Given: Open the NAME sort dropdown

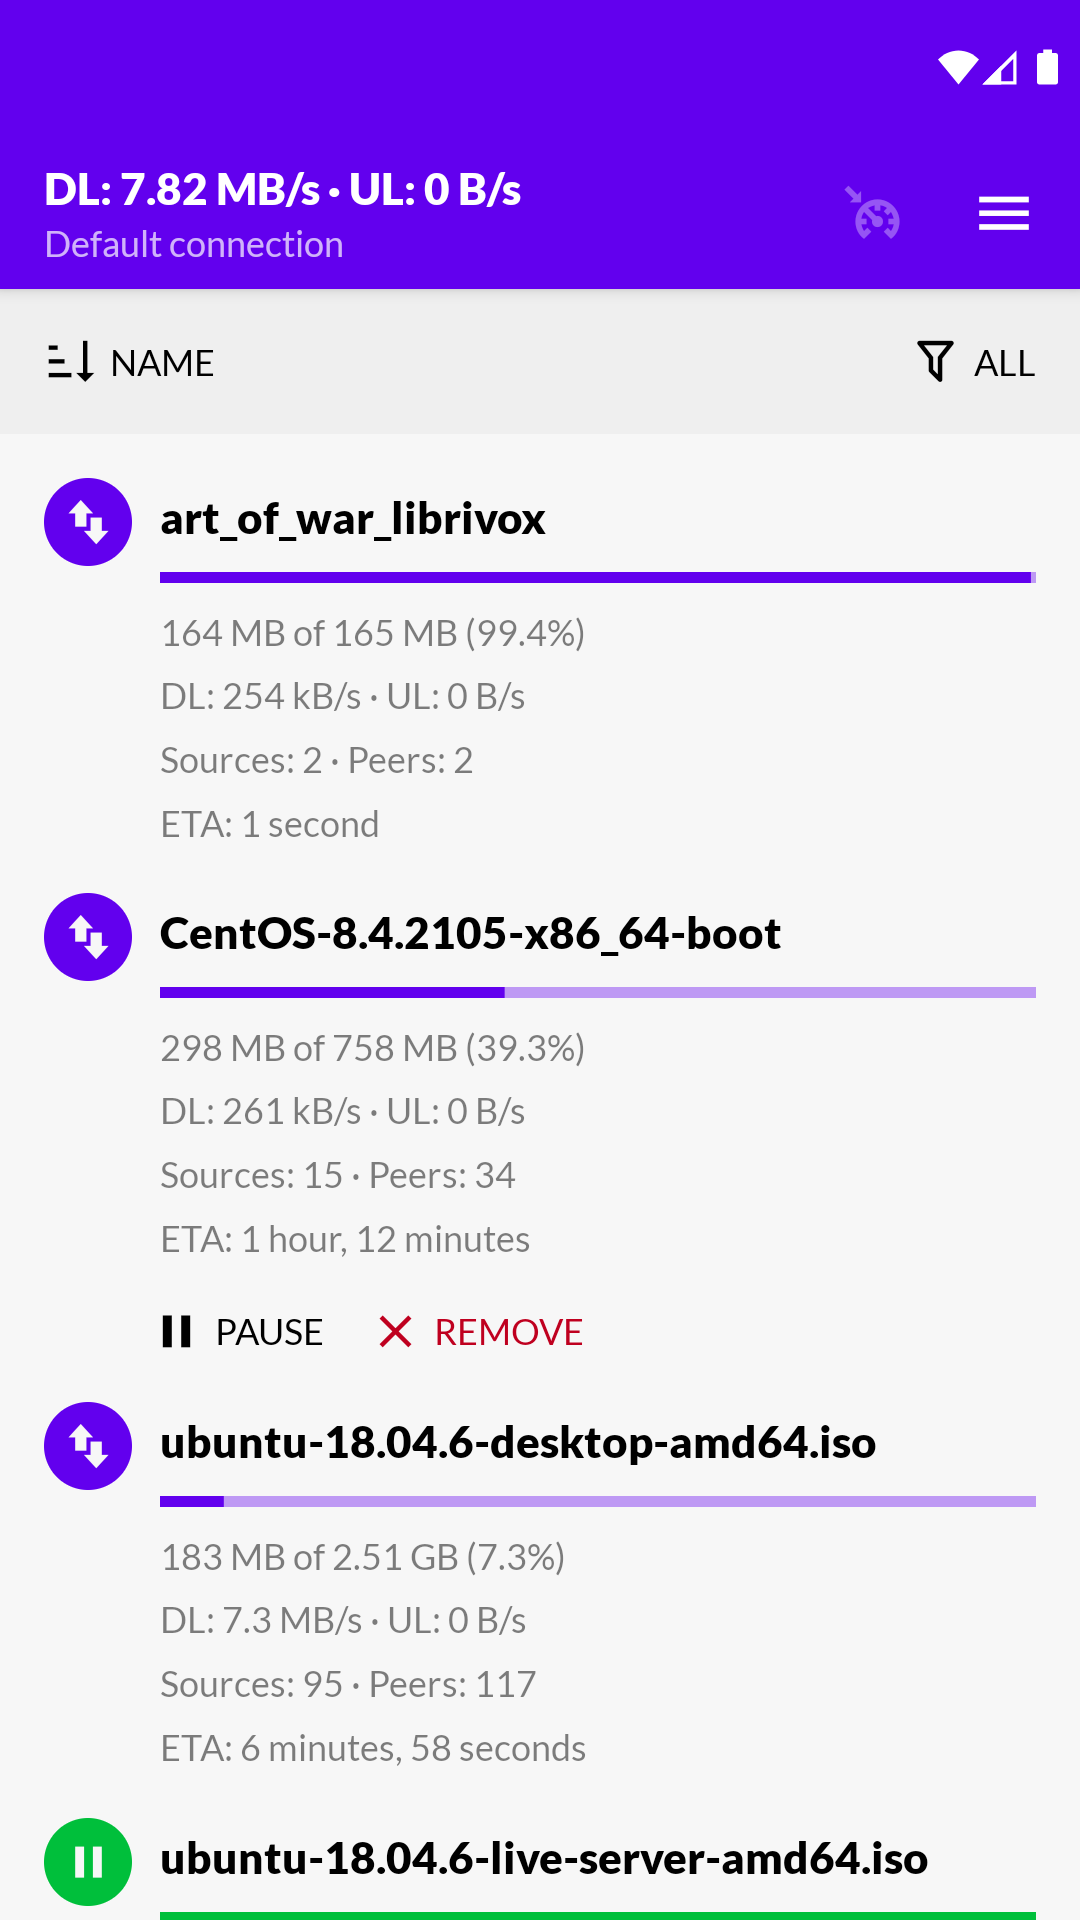Looking at the screenshot, I should pos(162,363).
